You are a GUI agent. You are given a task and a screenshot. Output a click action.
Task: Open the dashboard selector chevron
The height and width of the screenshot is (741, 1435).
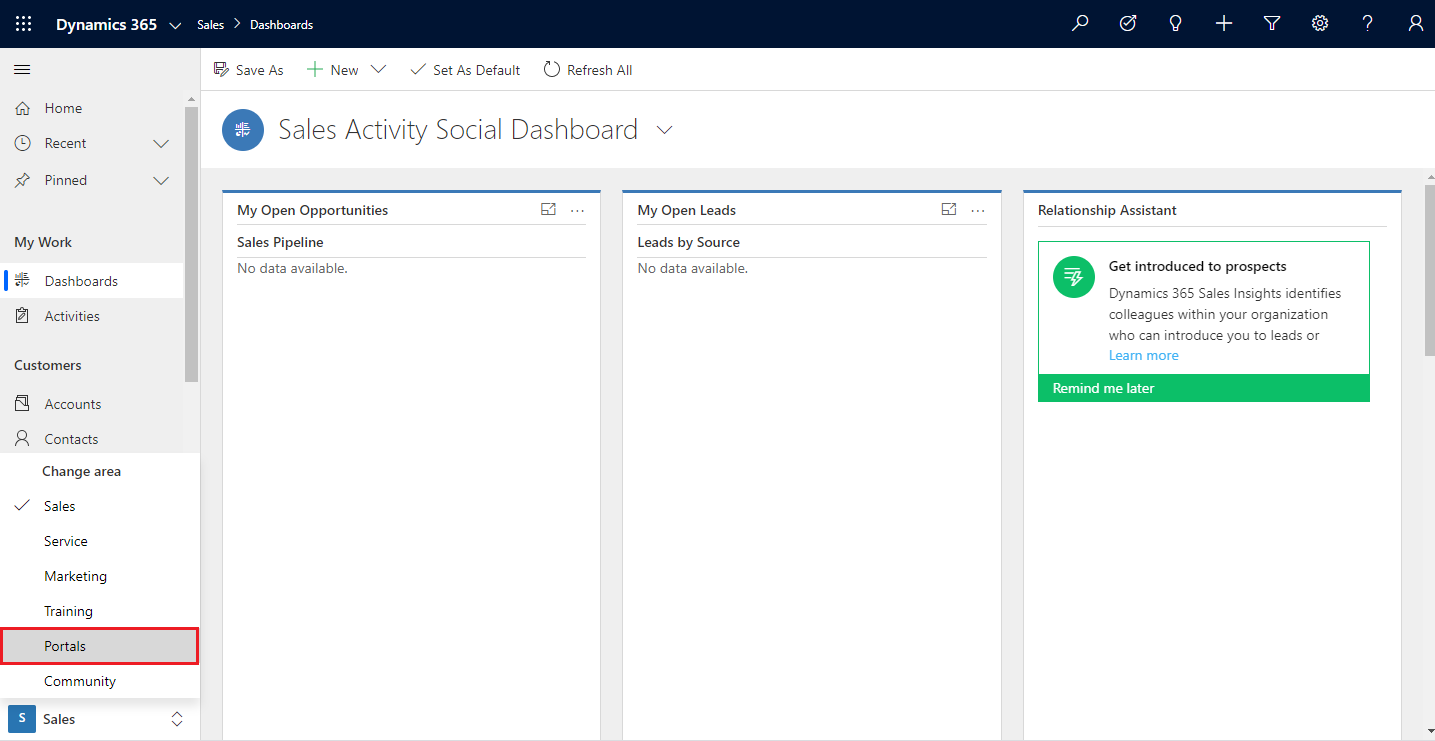[664, 130]
